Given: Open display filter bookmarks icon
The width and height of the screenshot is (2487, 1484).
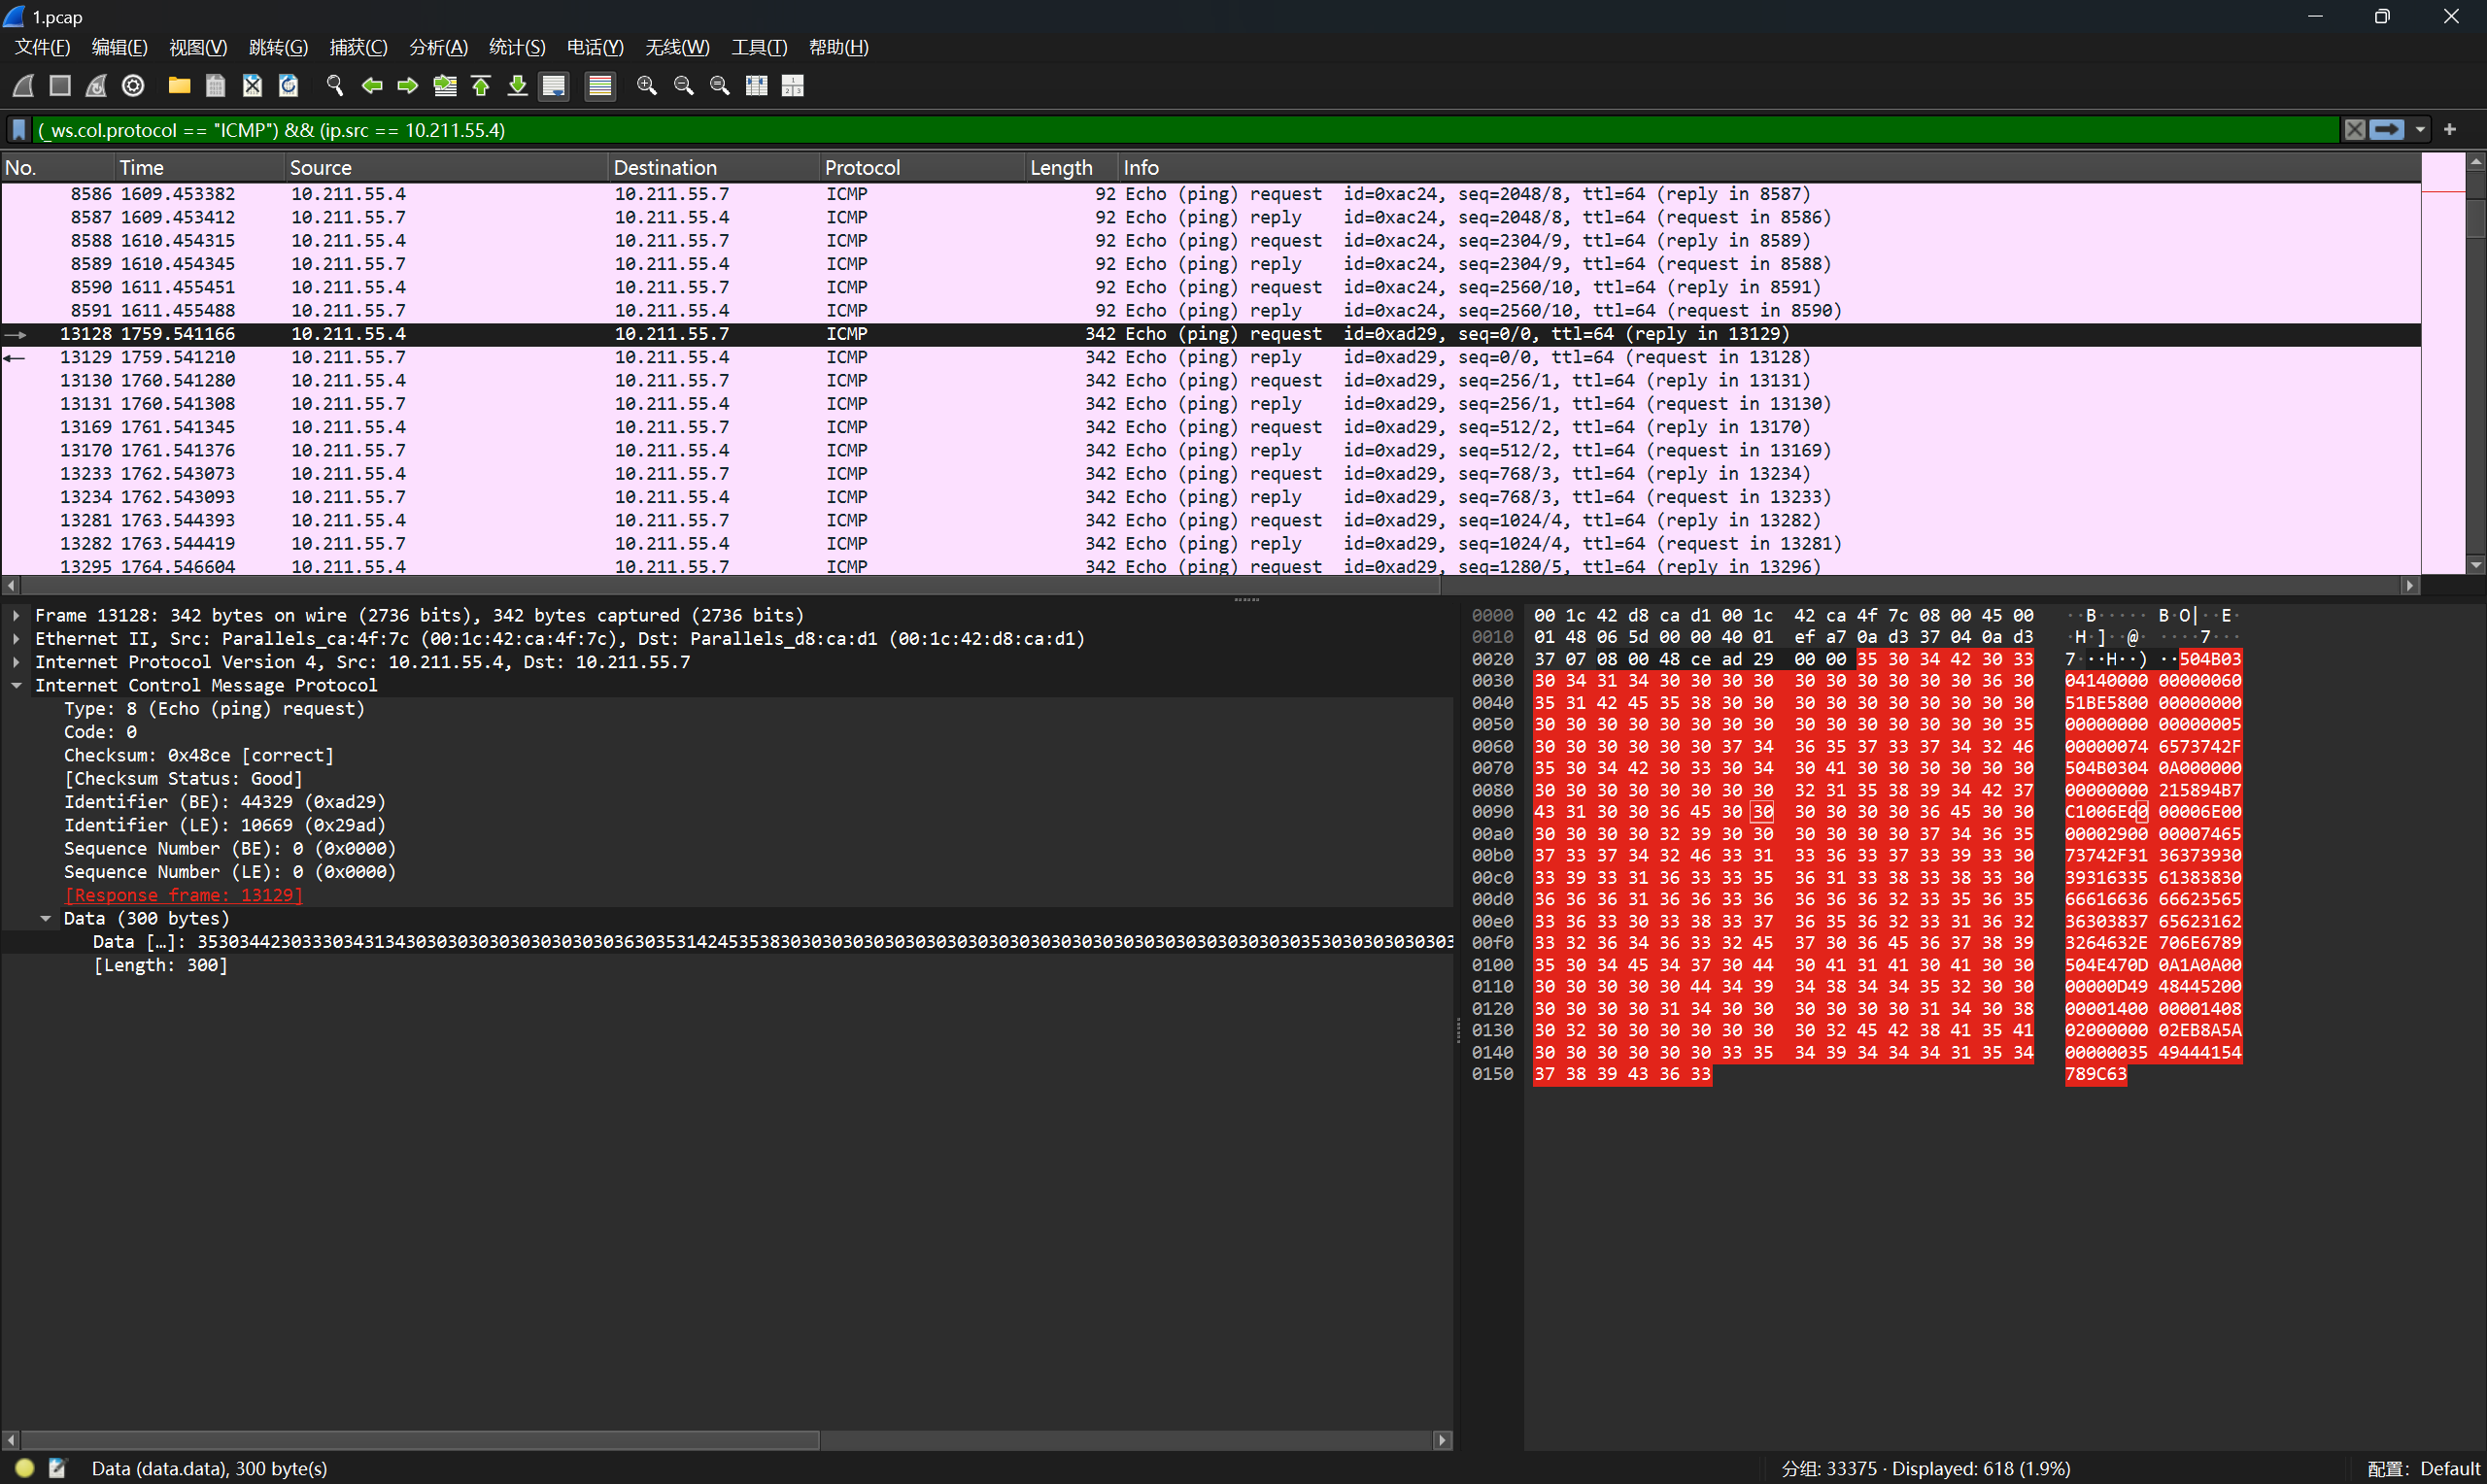Looking at the screenshot, I should pyautogui.click(x=19, y=130).
